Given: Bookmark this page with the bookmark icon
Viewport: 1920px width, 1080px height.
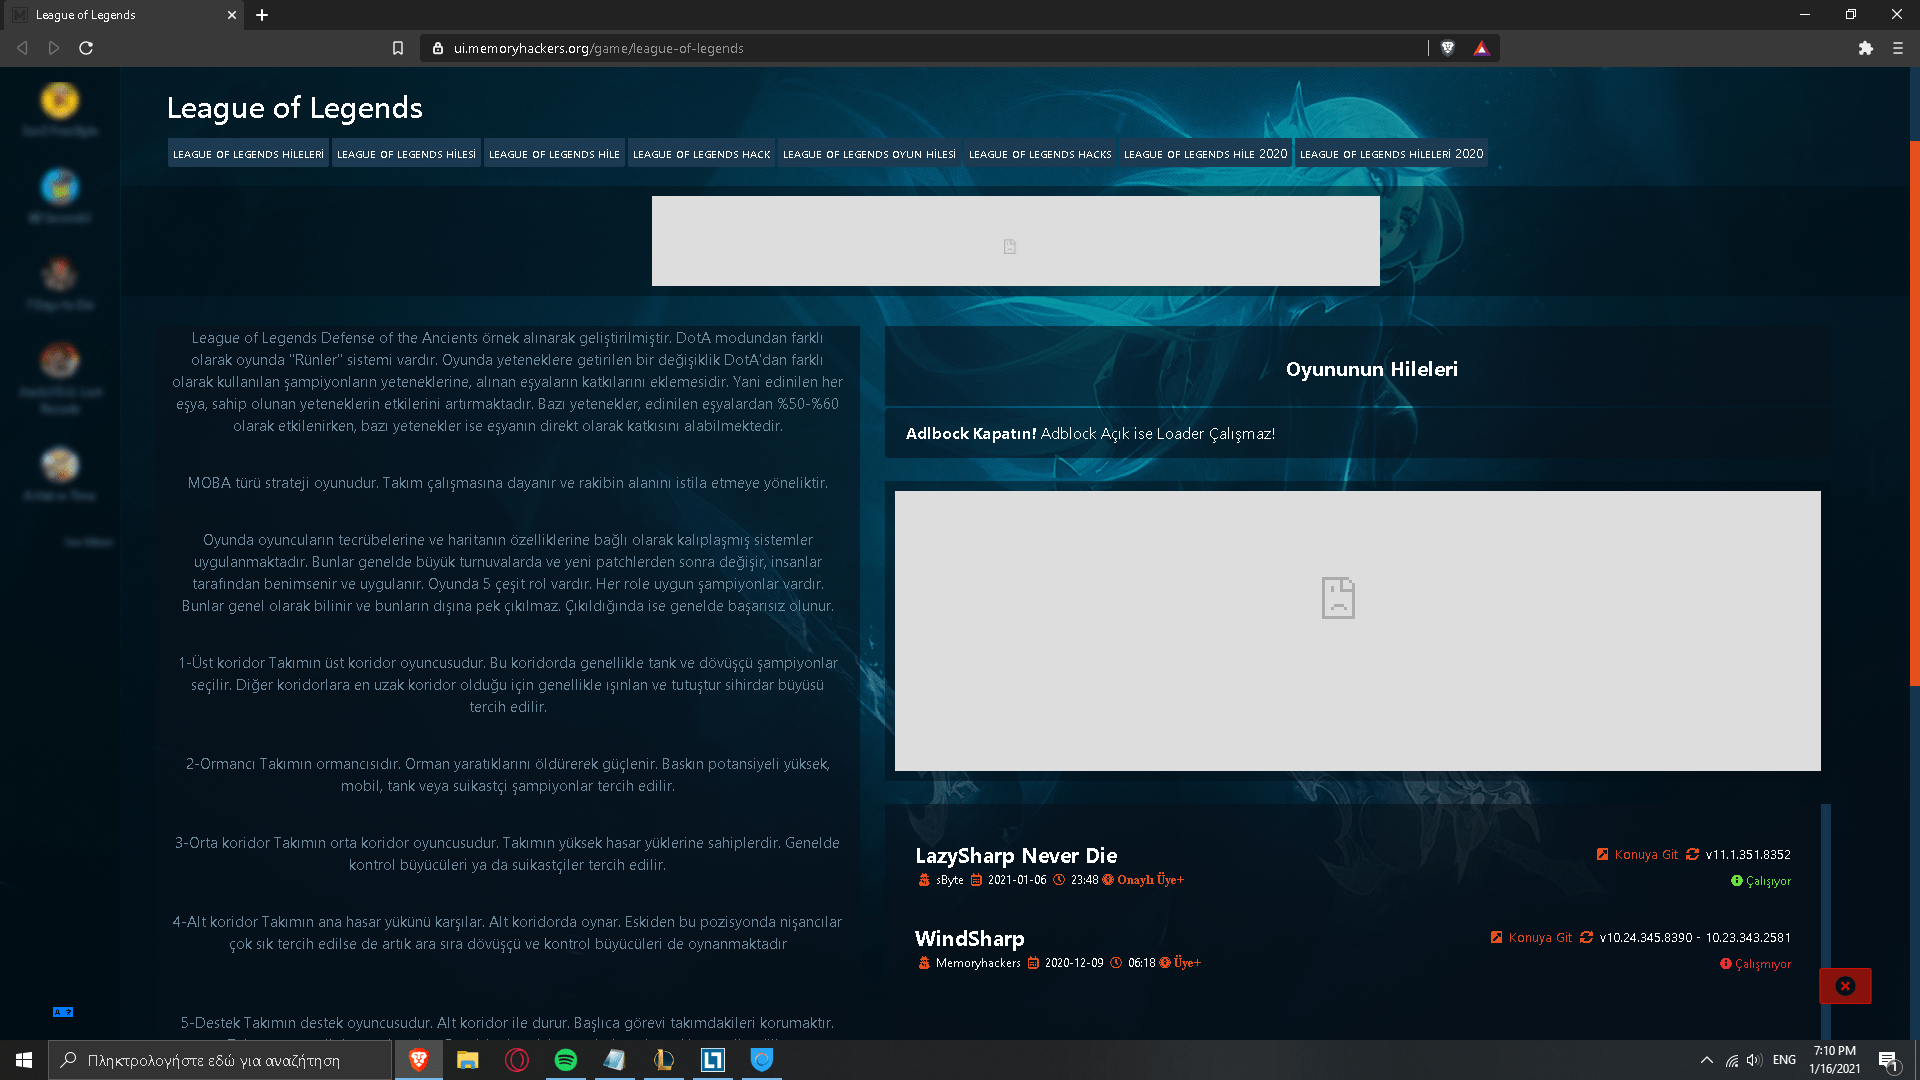Looking at the screenshot, I should click(x=398, y=48).
